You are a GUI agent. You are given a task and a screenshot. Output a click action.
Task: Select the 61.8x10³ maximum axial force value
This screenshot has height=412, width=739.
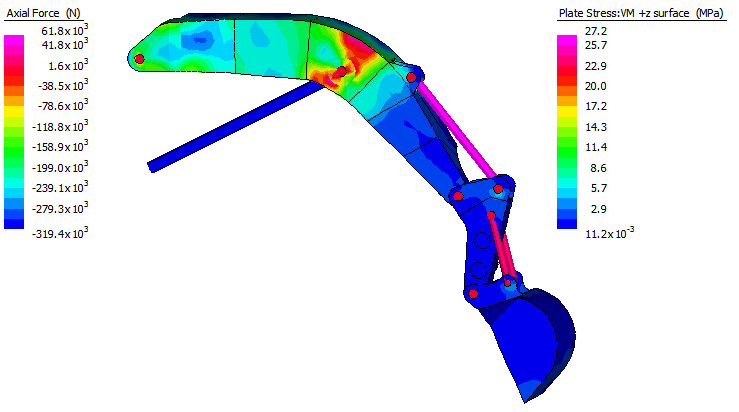[x=65, y=30]
